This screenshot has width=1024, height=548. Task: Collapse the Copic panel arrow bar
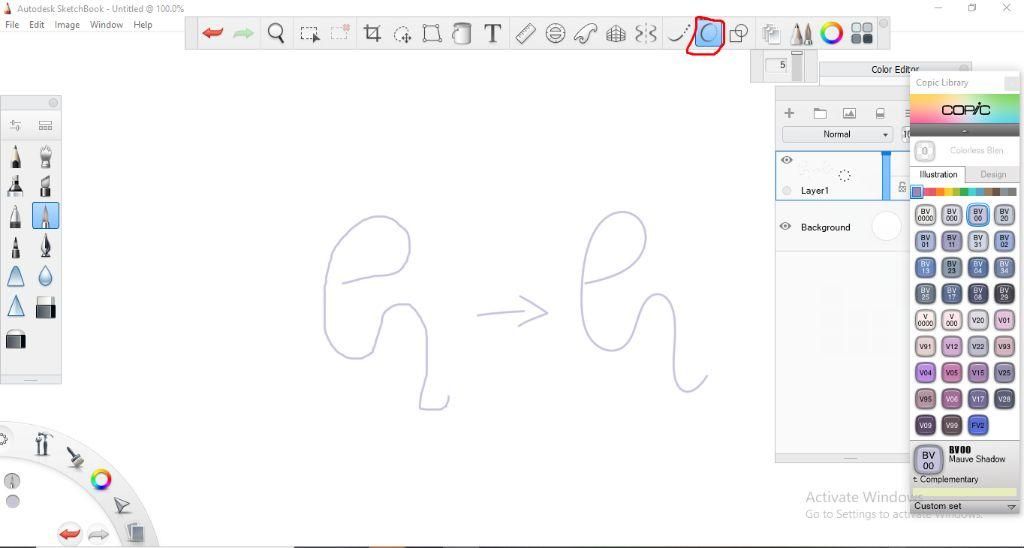pos(965,131)
